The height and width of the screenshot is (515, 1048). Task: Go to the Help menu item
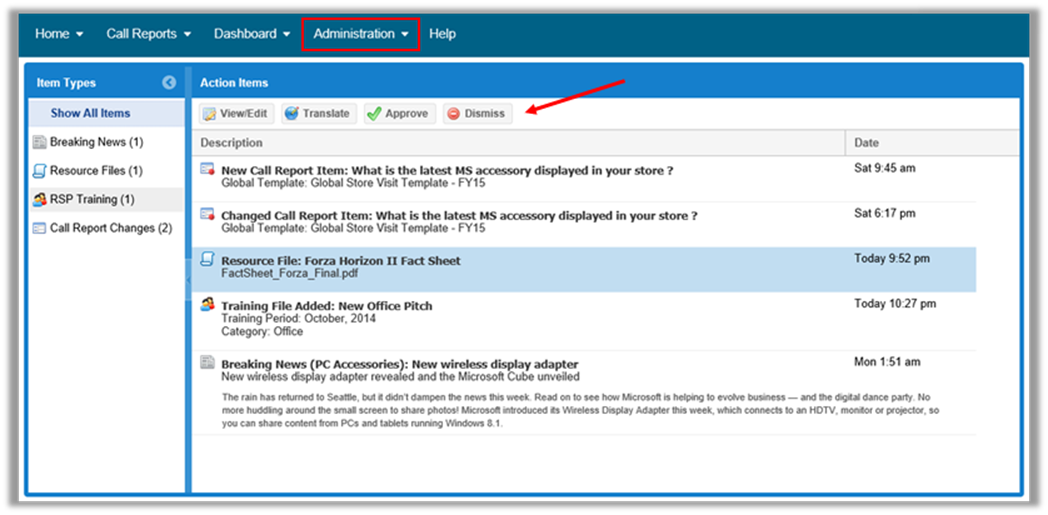tap(442, 34)
